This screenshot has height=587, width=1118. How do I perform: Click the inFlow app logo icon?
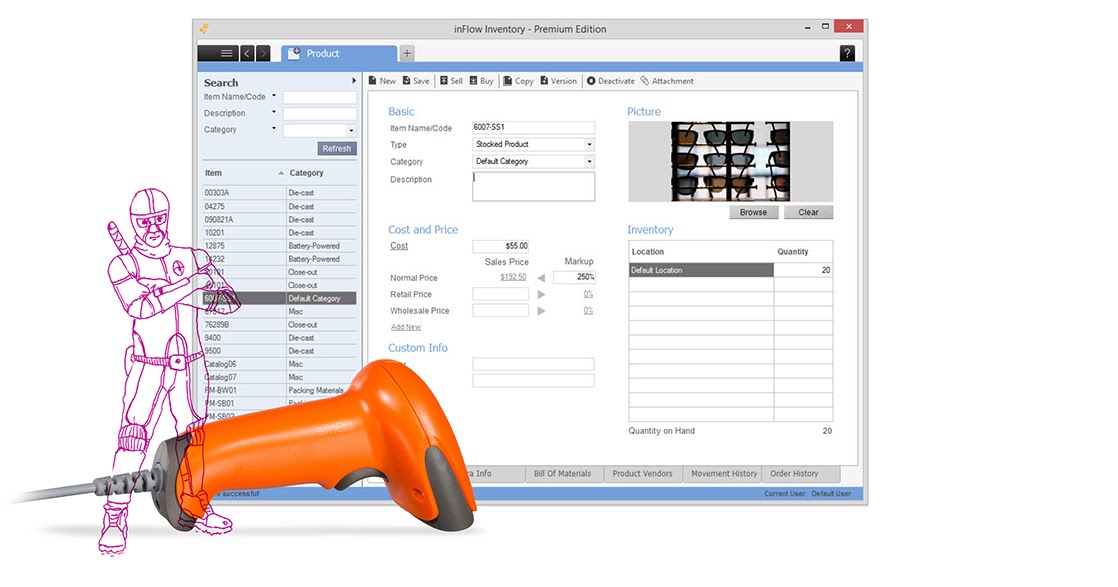(204, 29)
